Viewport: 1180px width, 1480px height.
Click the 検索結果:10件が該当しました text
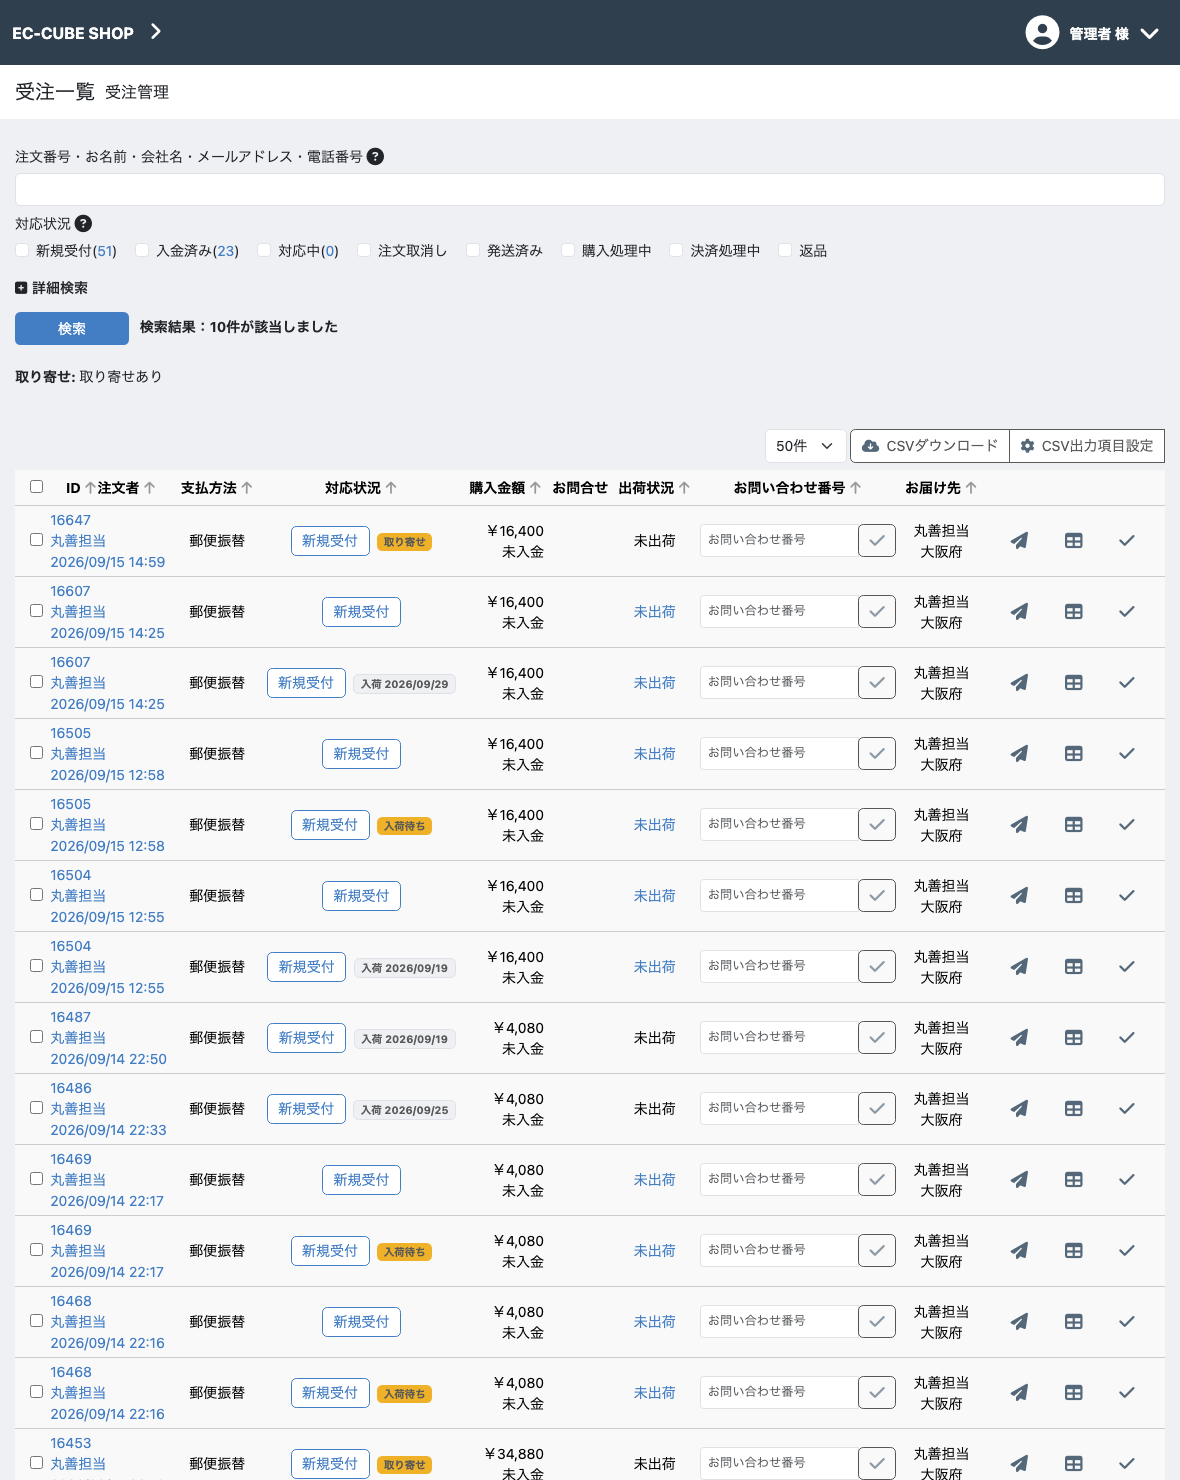coord(239,327)
